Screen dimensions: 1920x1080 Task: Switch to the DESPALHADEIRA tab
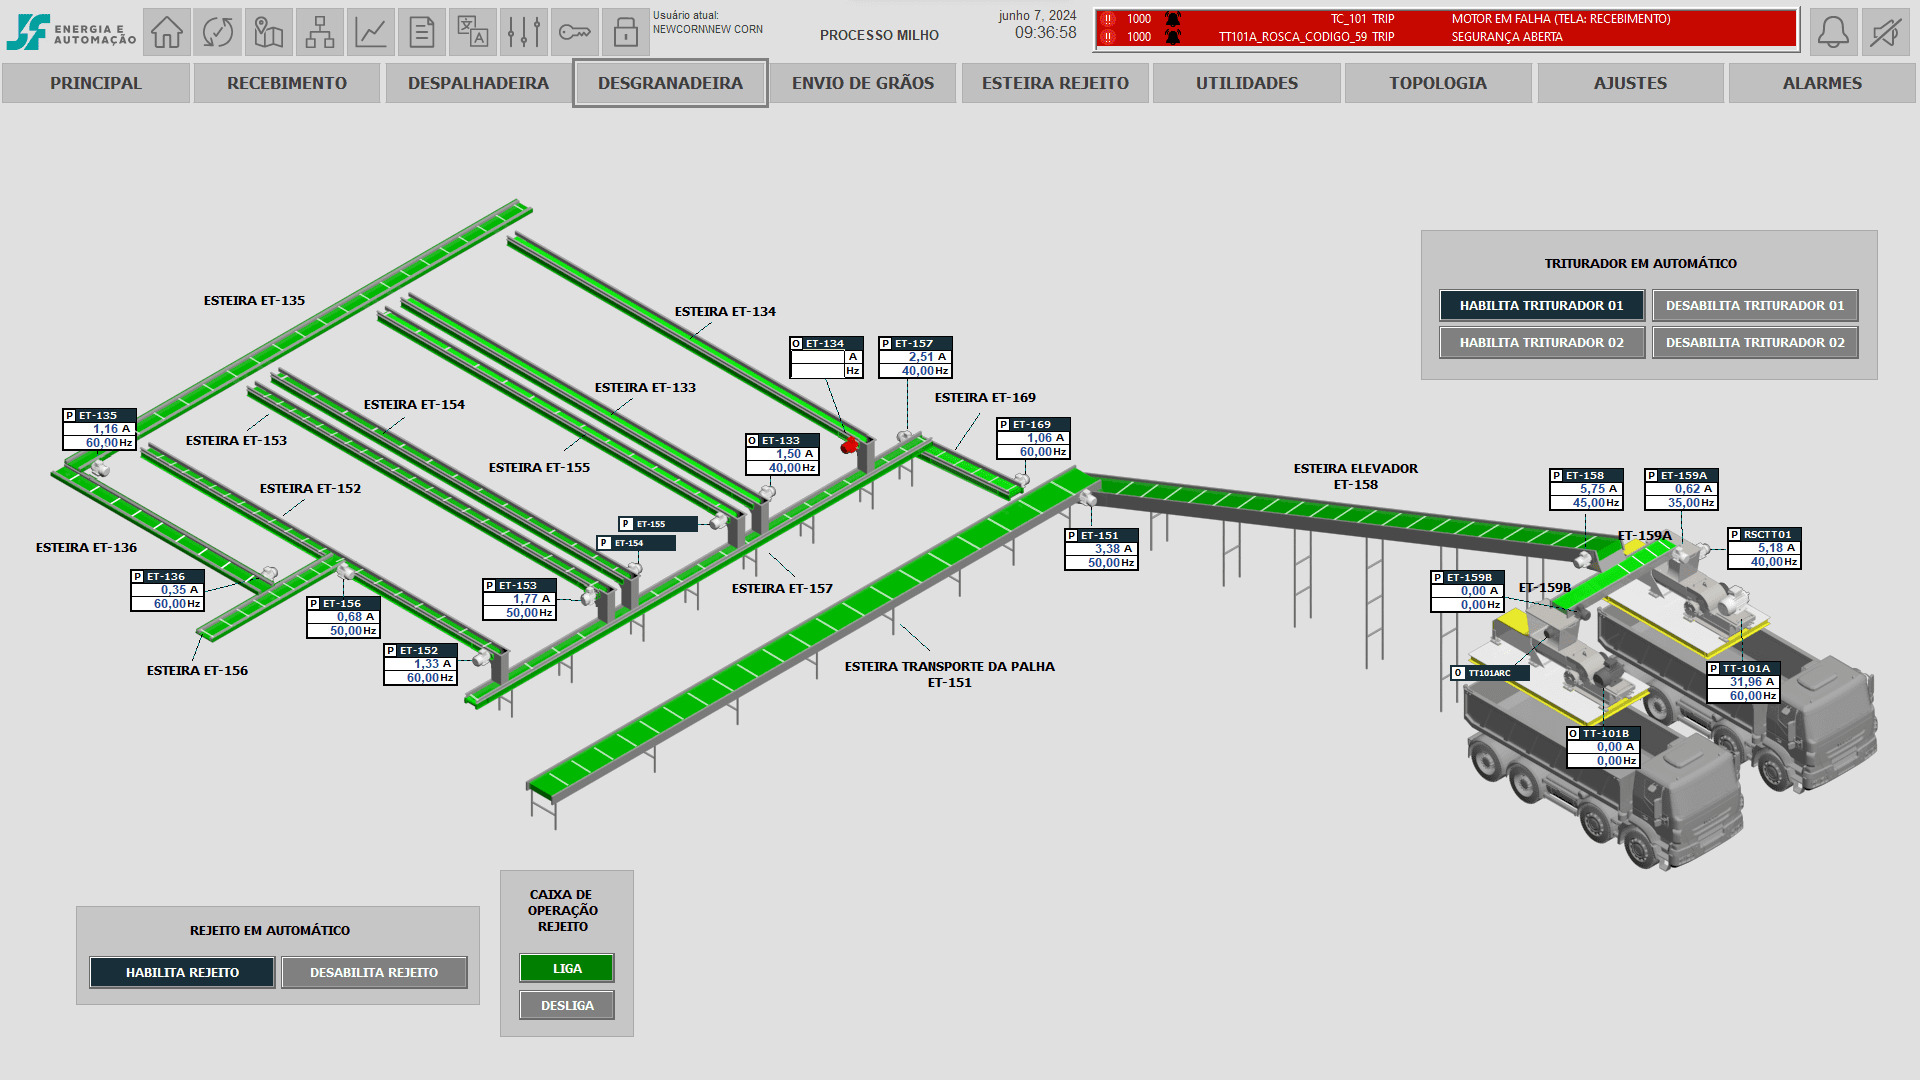pos(478,83)
